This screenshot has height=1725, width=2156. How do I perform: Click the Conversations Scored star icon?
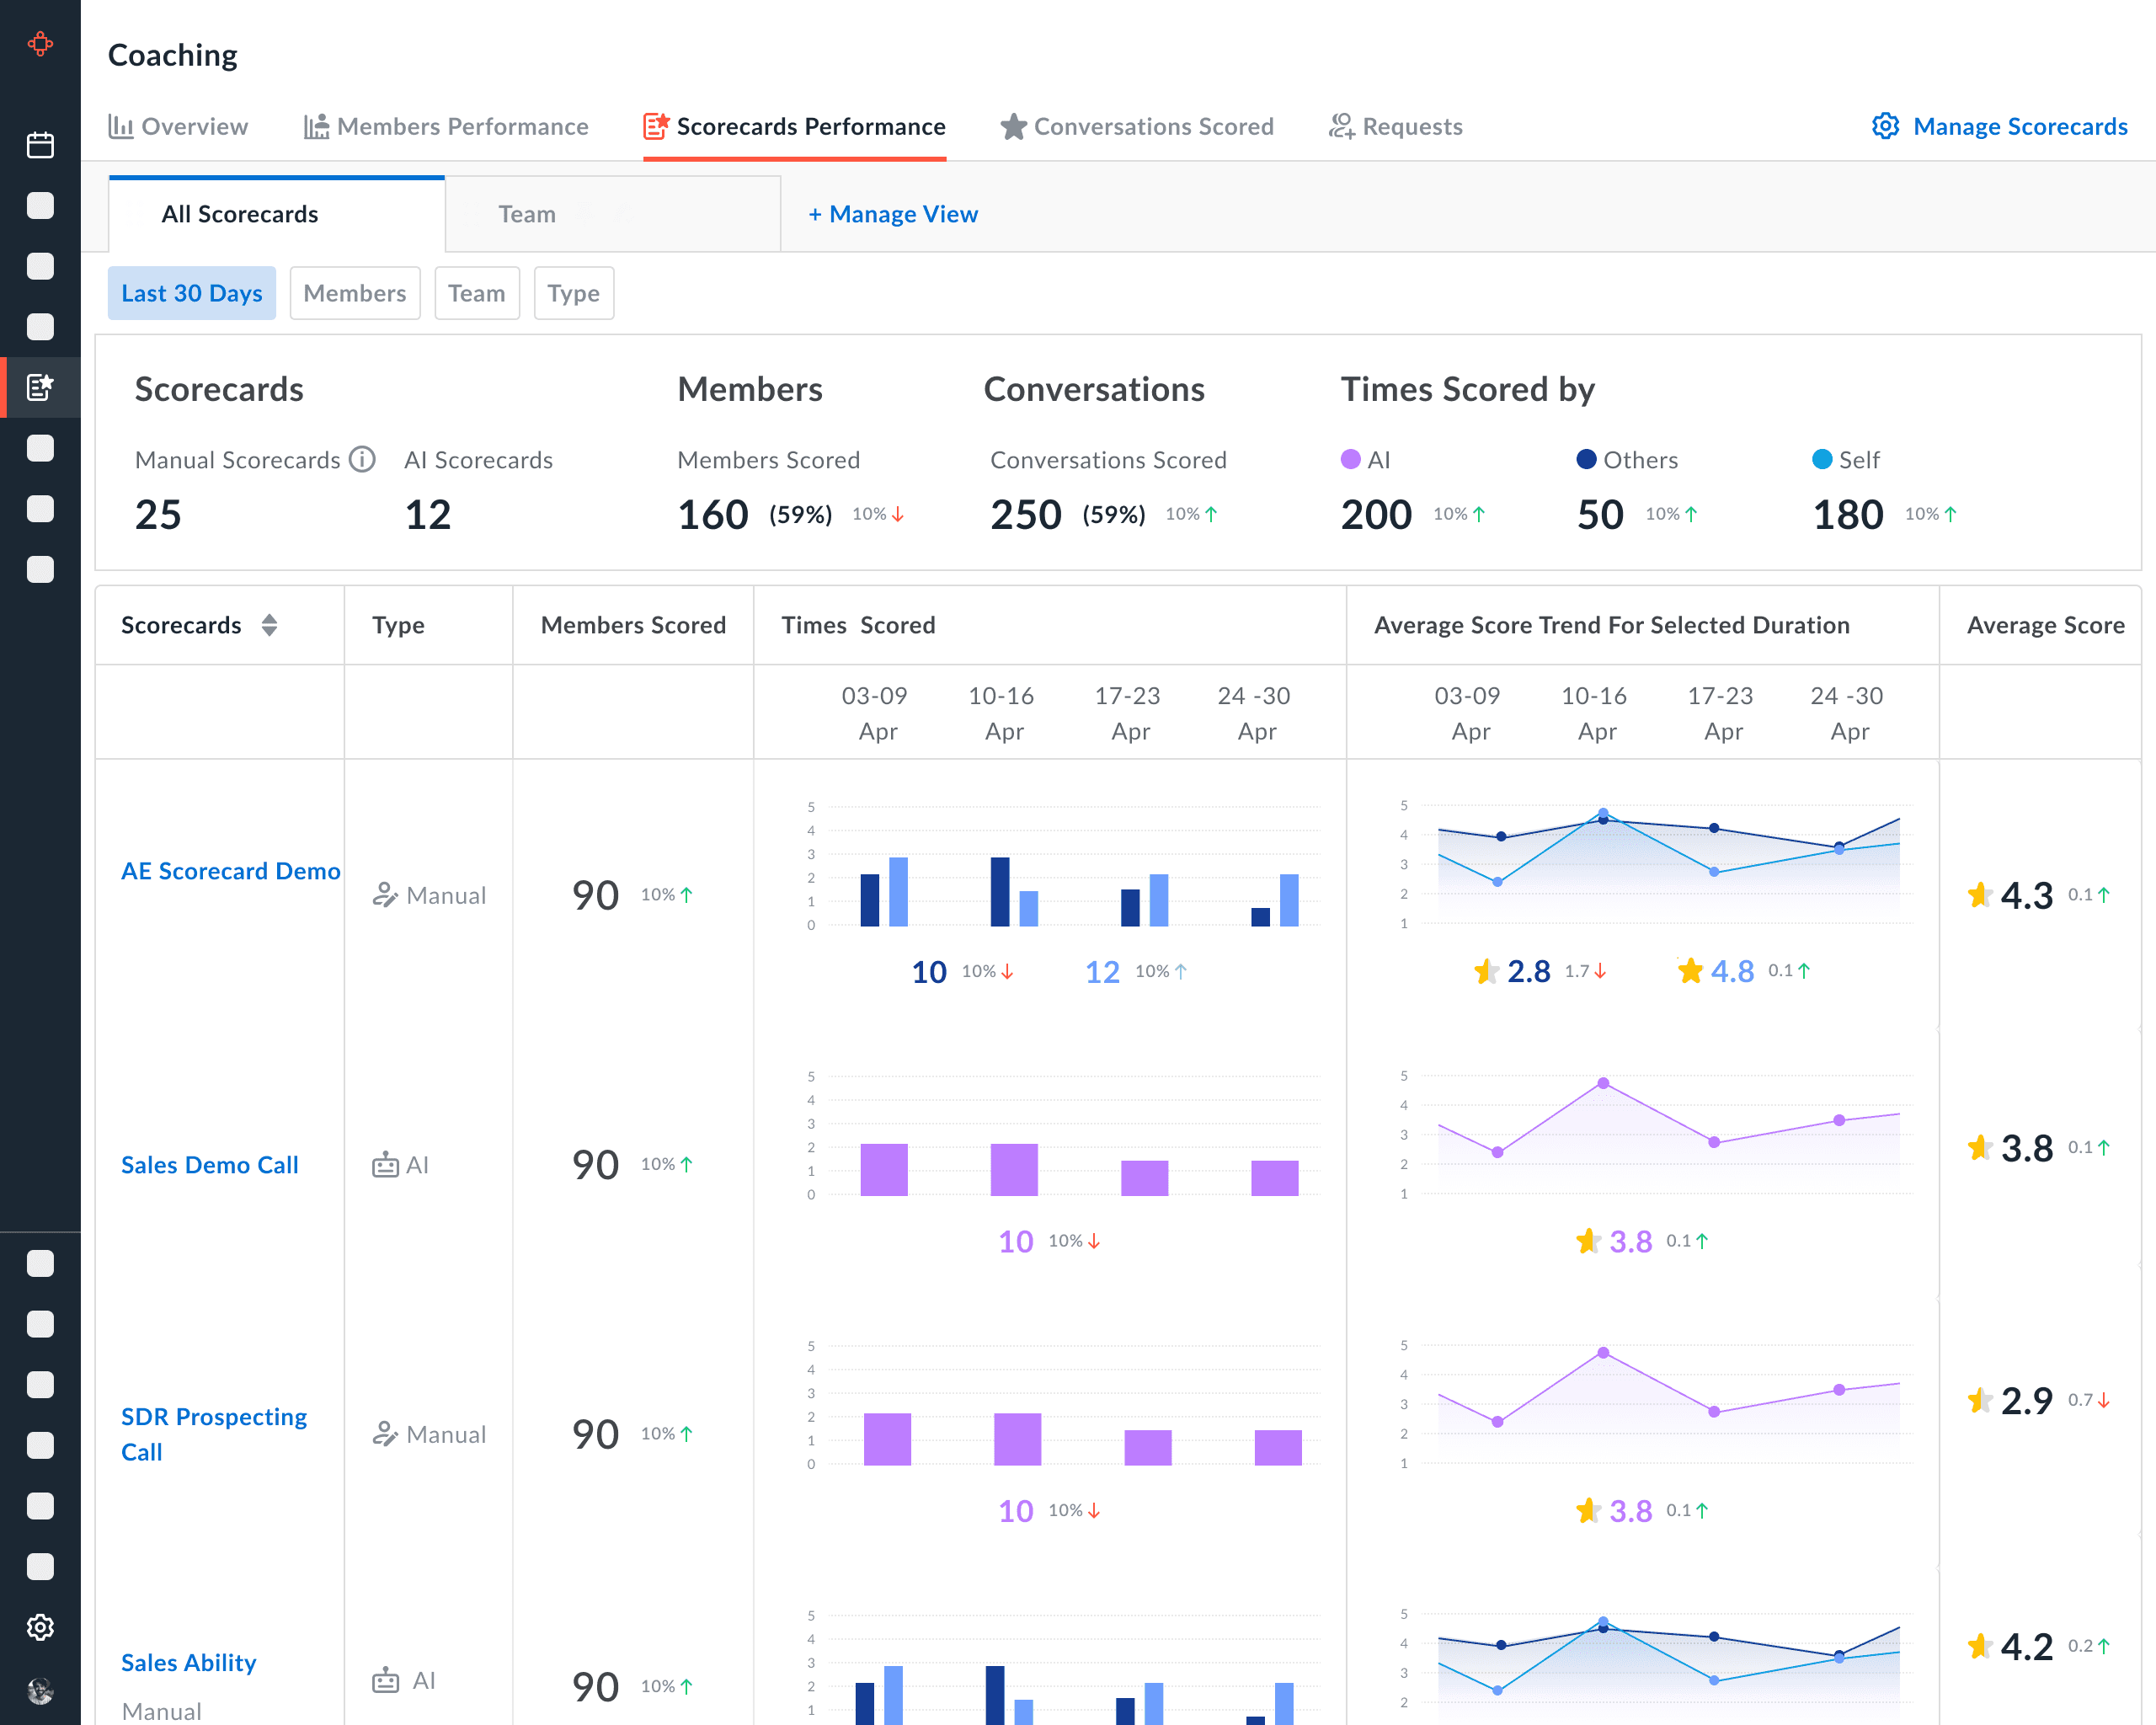tap(1013, 126)
